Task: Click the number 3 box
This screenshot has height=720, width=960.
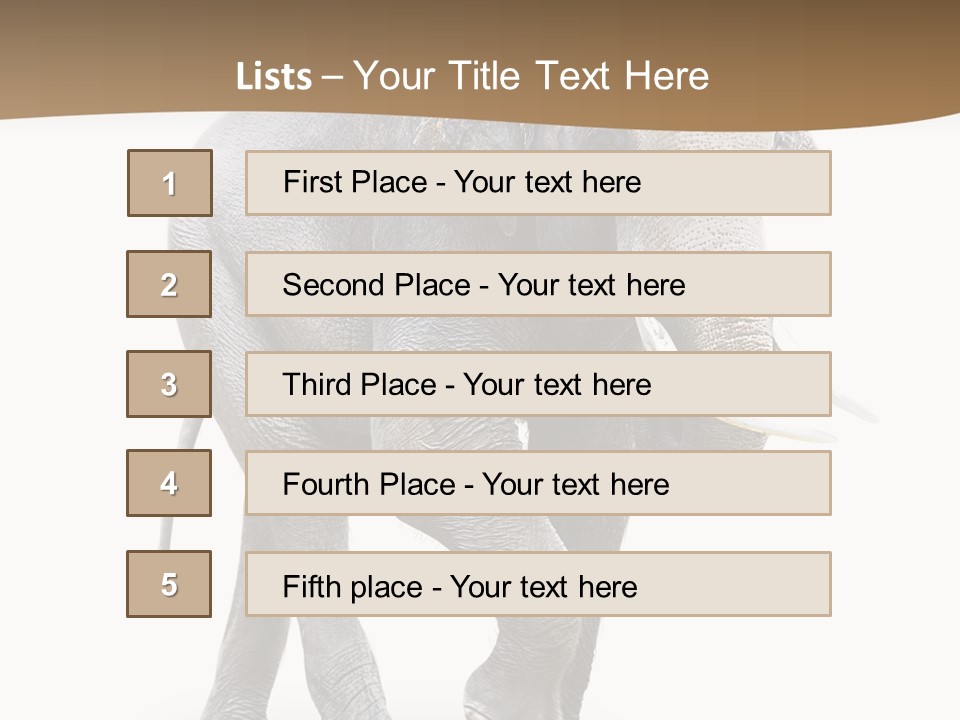Action: click(x=169, y=384)
